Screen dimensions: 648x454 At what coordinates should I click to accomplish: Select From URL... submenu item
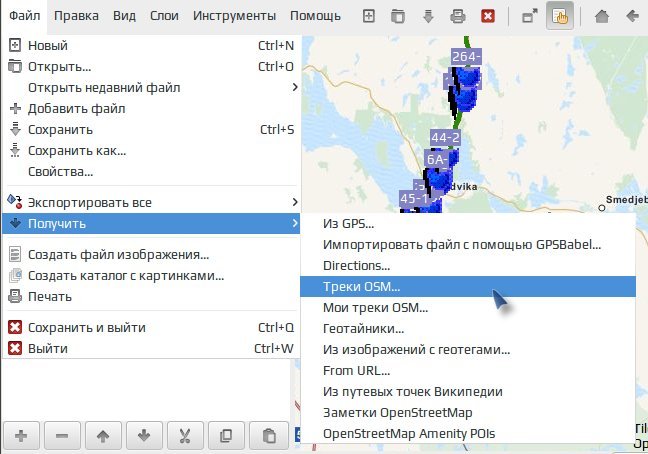click(x=468, y=371)
